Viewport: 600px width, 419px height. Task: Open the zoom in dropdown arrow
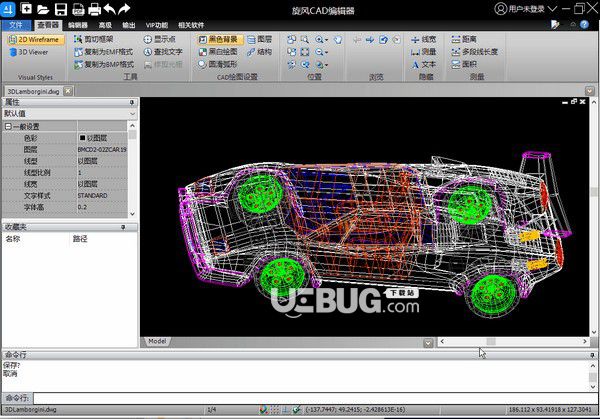(326, 40)
